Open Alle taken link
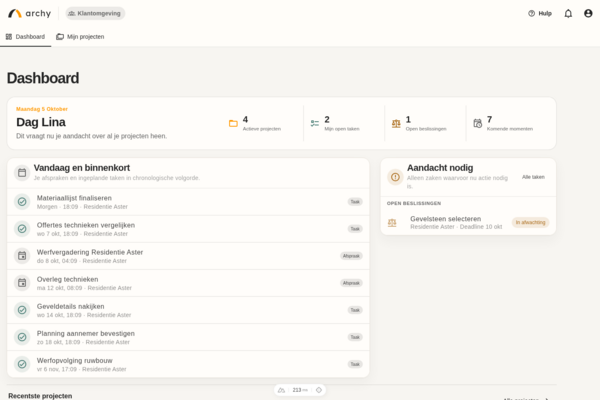This screenshot has width=600, height=400. click(x=533, y=177)
